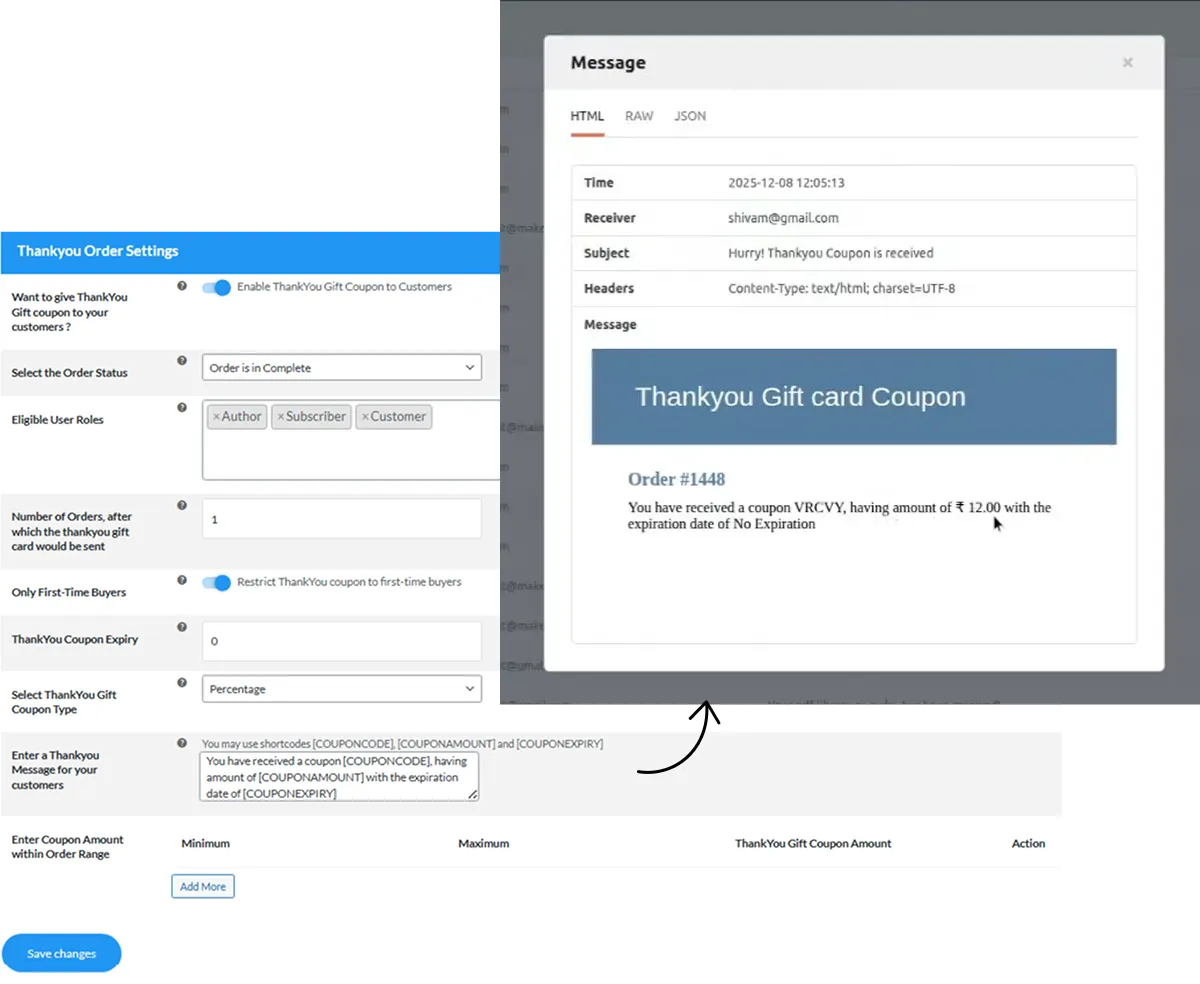The image size is (1200, 984).
Task: Click the Add More button
Action: tap(203, 886)
